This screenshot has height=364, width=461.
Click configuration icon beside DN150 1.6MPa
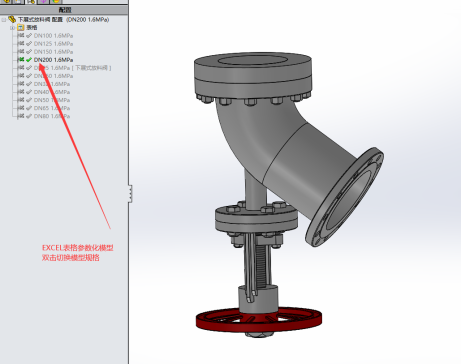[21, 52]
